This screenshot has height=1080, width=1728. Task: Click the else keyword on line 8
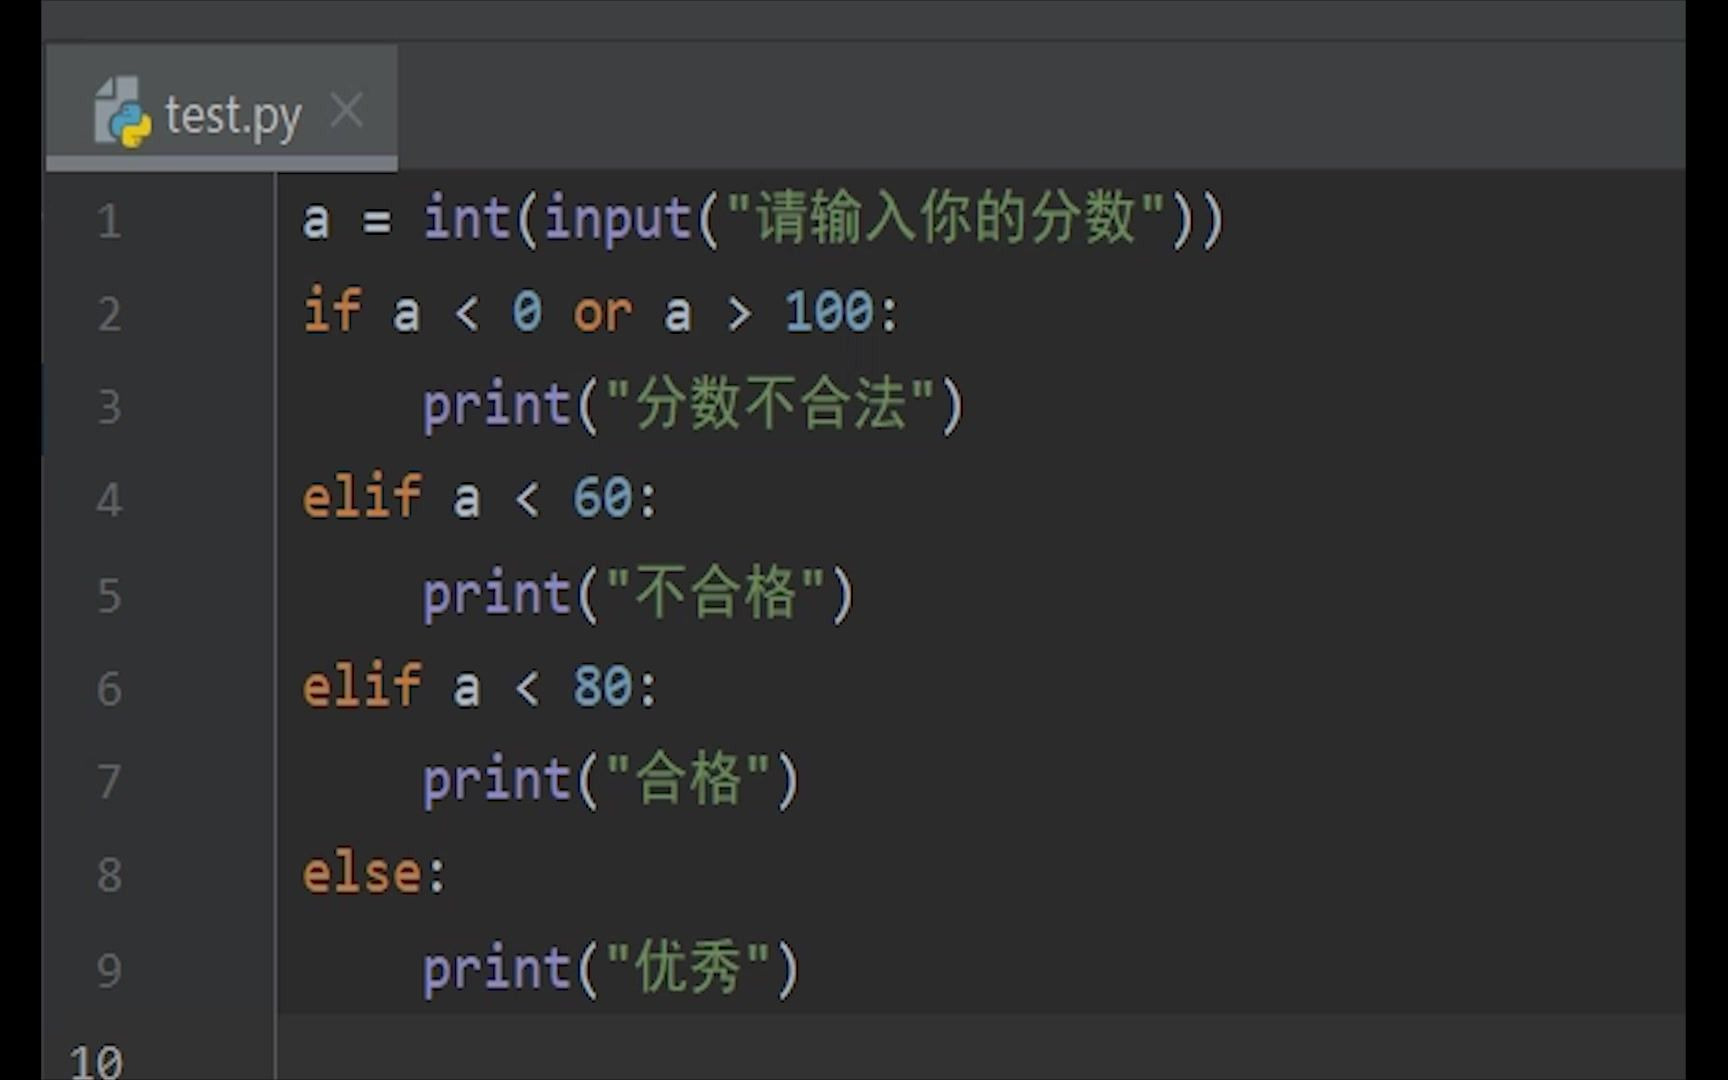coord(361,873)
